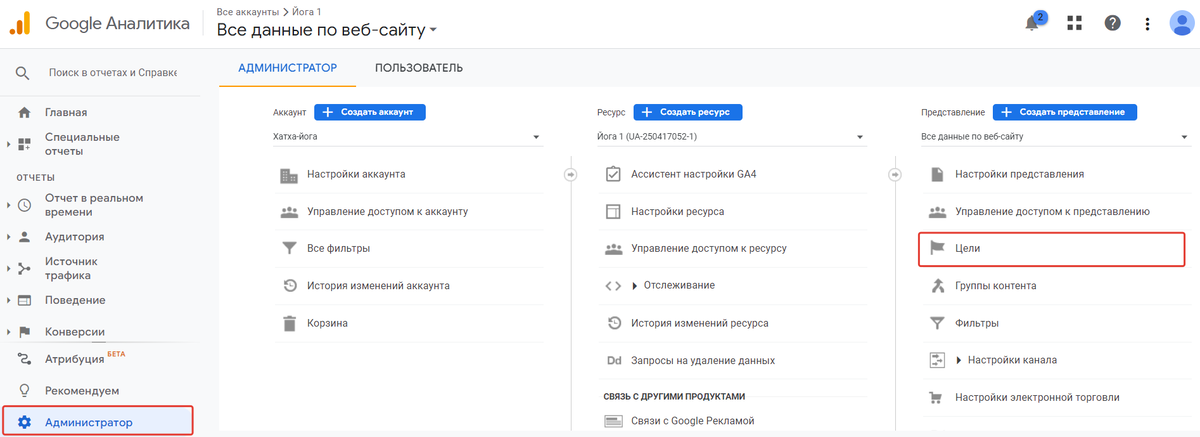Click the Специальные отчеты dashboard icon
1200x437 pixels.
(x=24, y=144)
